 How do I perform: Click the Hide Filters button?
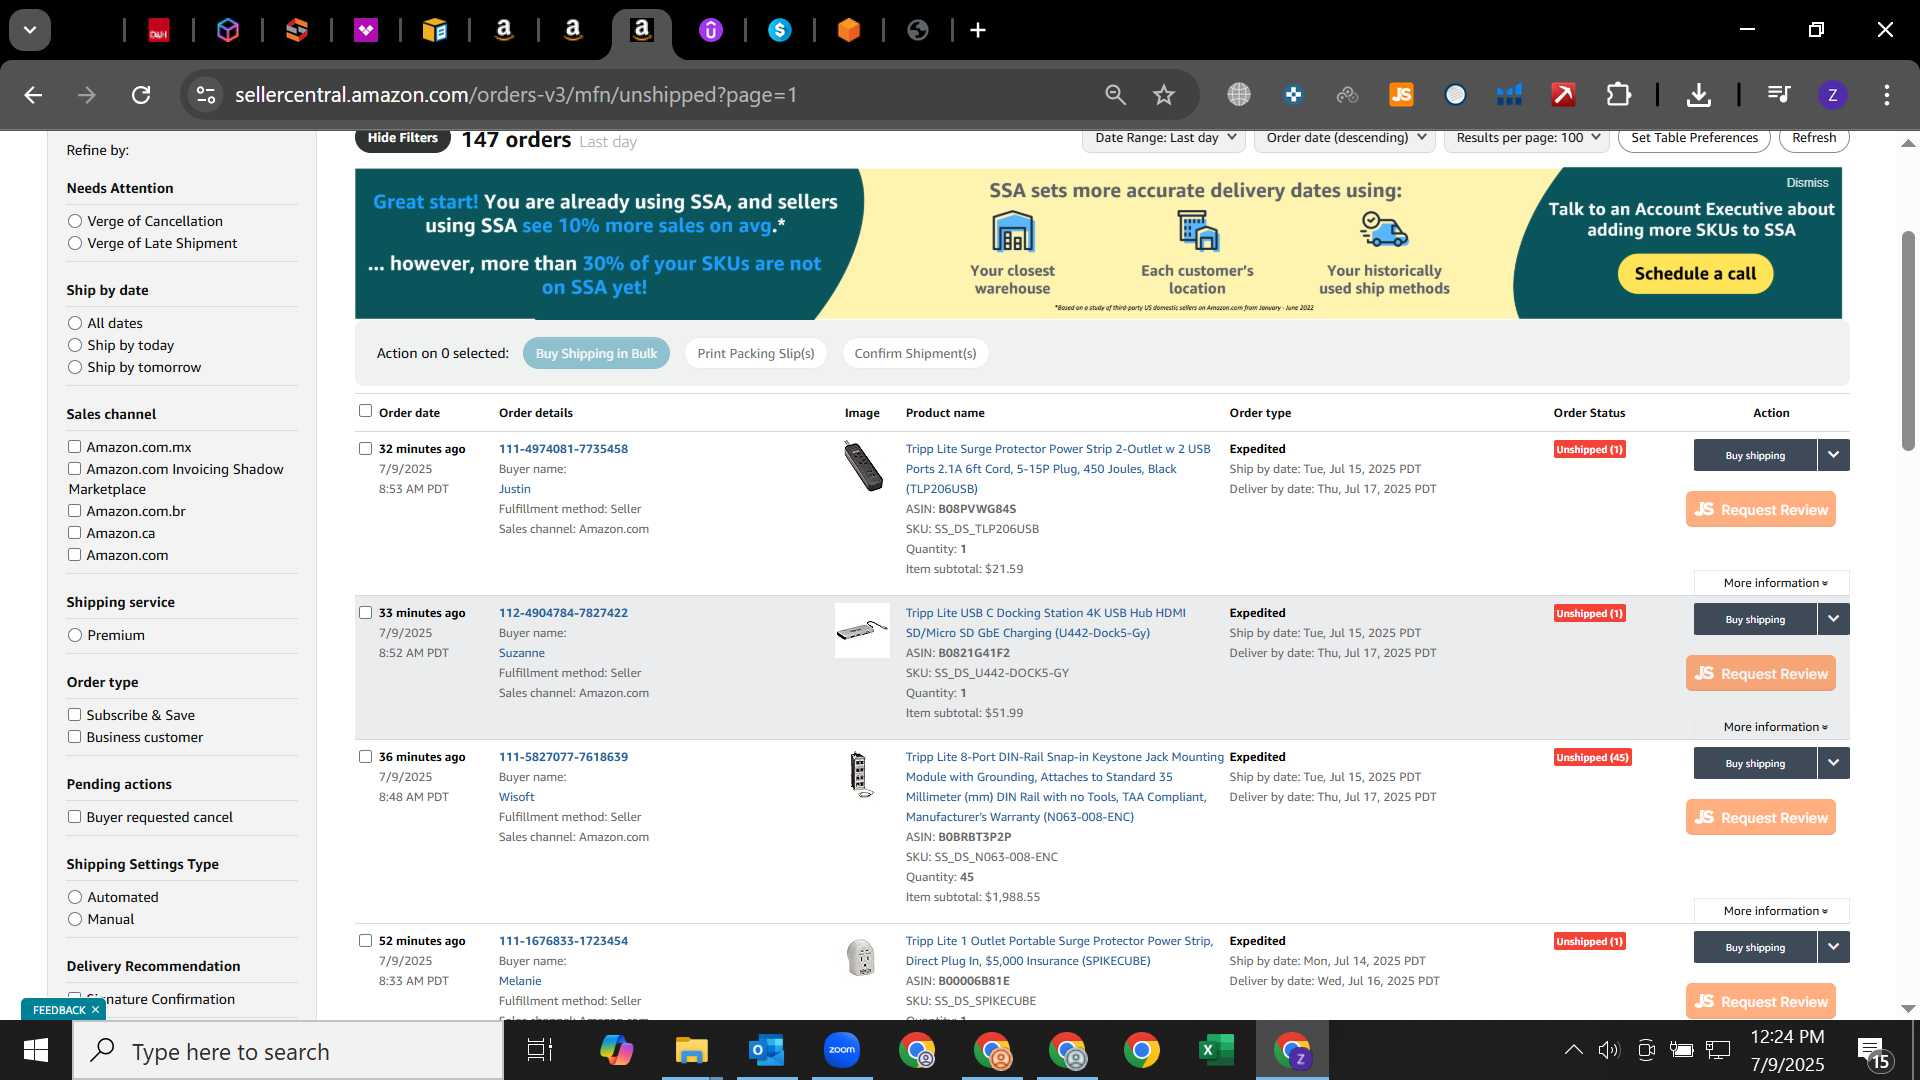(x=403, y=138)
